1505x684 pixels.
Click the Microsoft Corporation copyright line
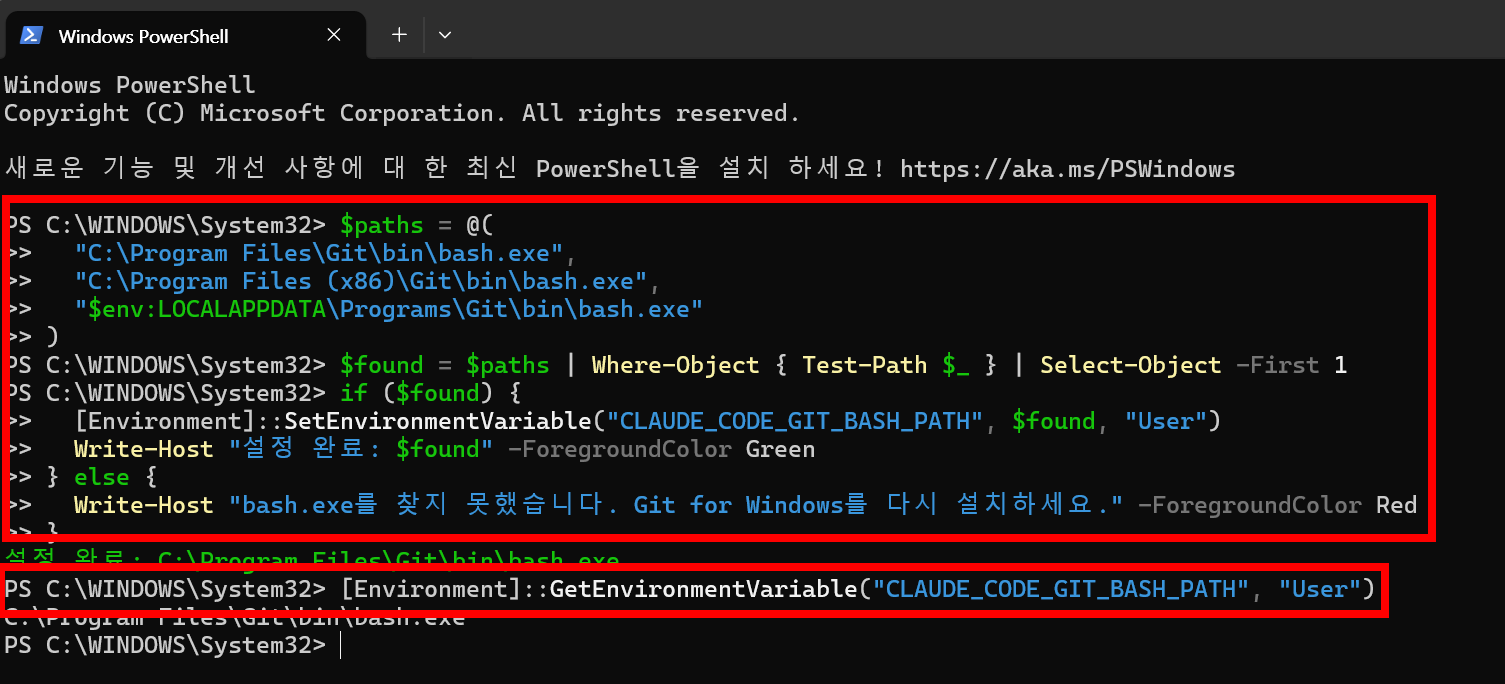[x=402, y=113]
